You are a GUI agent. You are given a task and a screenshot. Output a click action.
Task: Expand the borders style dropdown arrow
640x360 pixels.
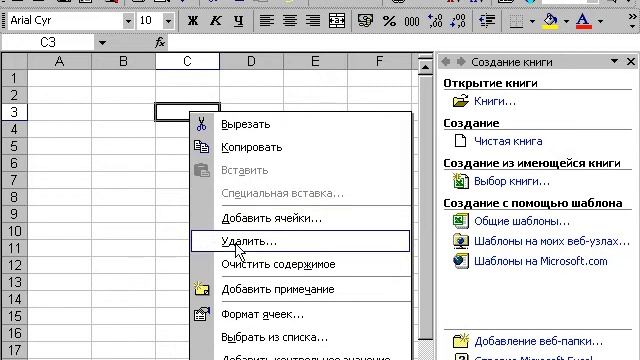click(532, 20)
